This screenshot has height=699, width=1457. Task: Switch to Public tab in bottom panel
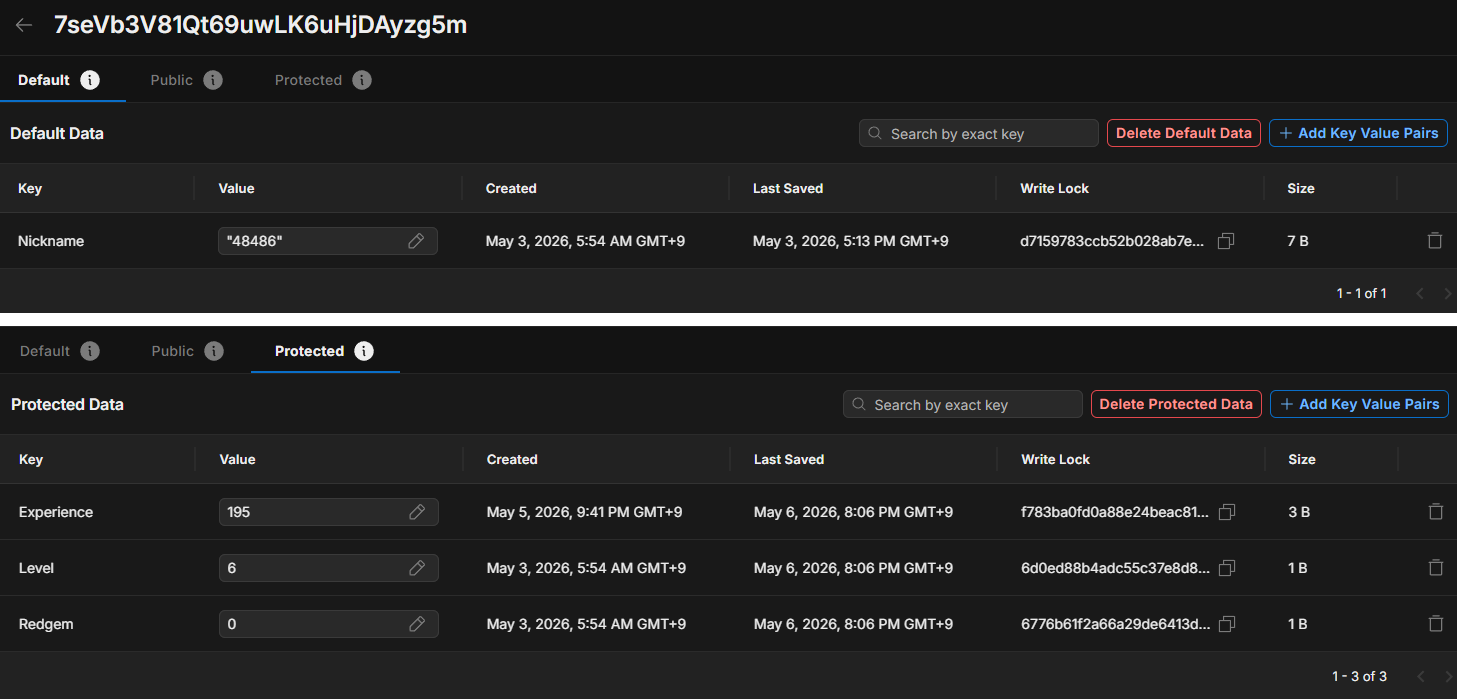pos(172,351)
